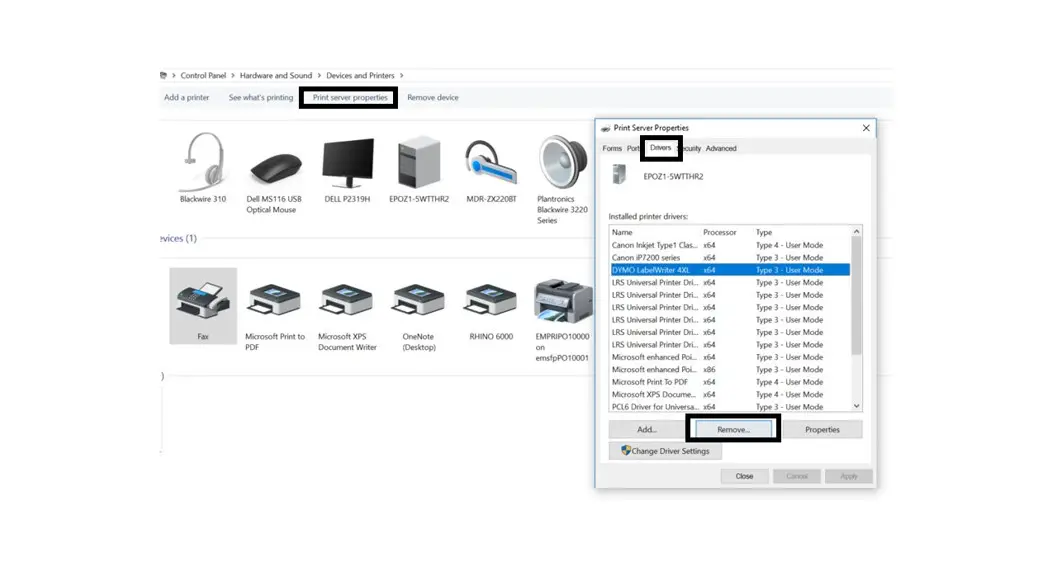
Task: Select the Fax printer icon
Action: 203,306
